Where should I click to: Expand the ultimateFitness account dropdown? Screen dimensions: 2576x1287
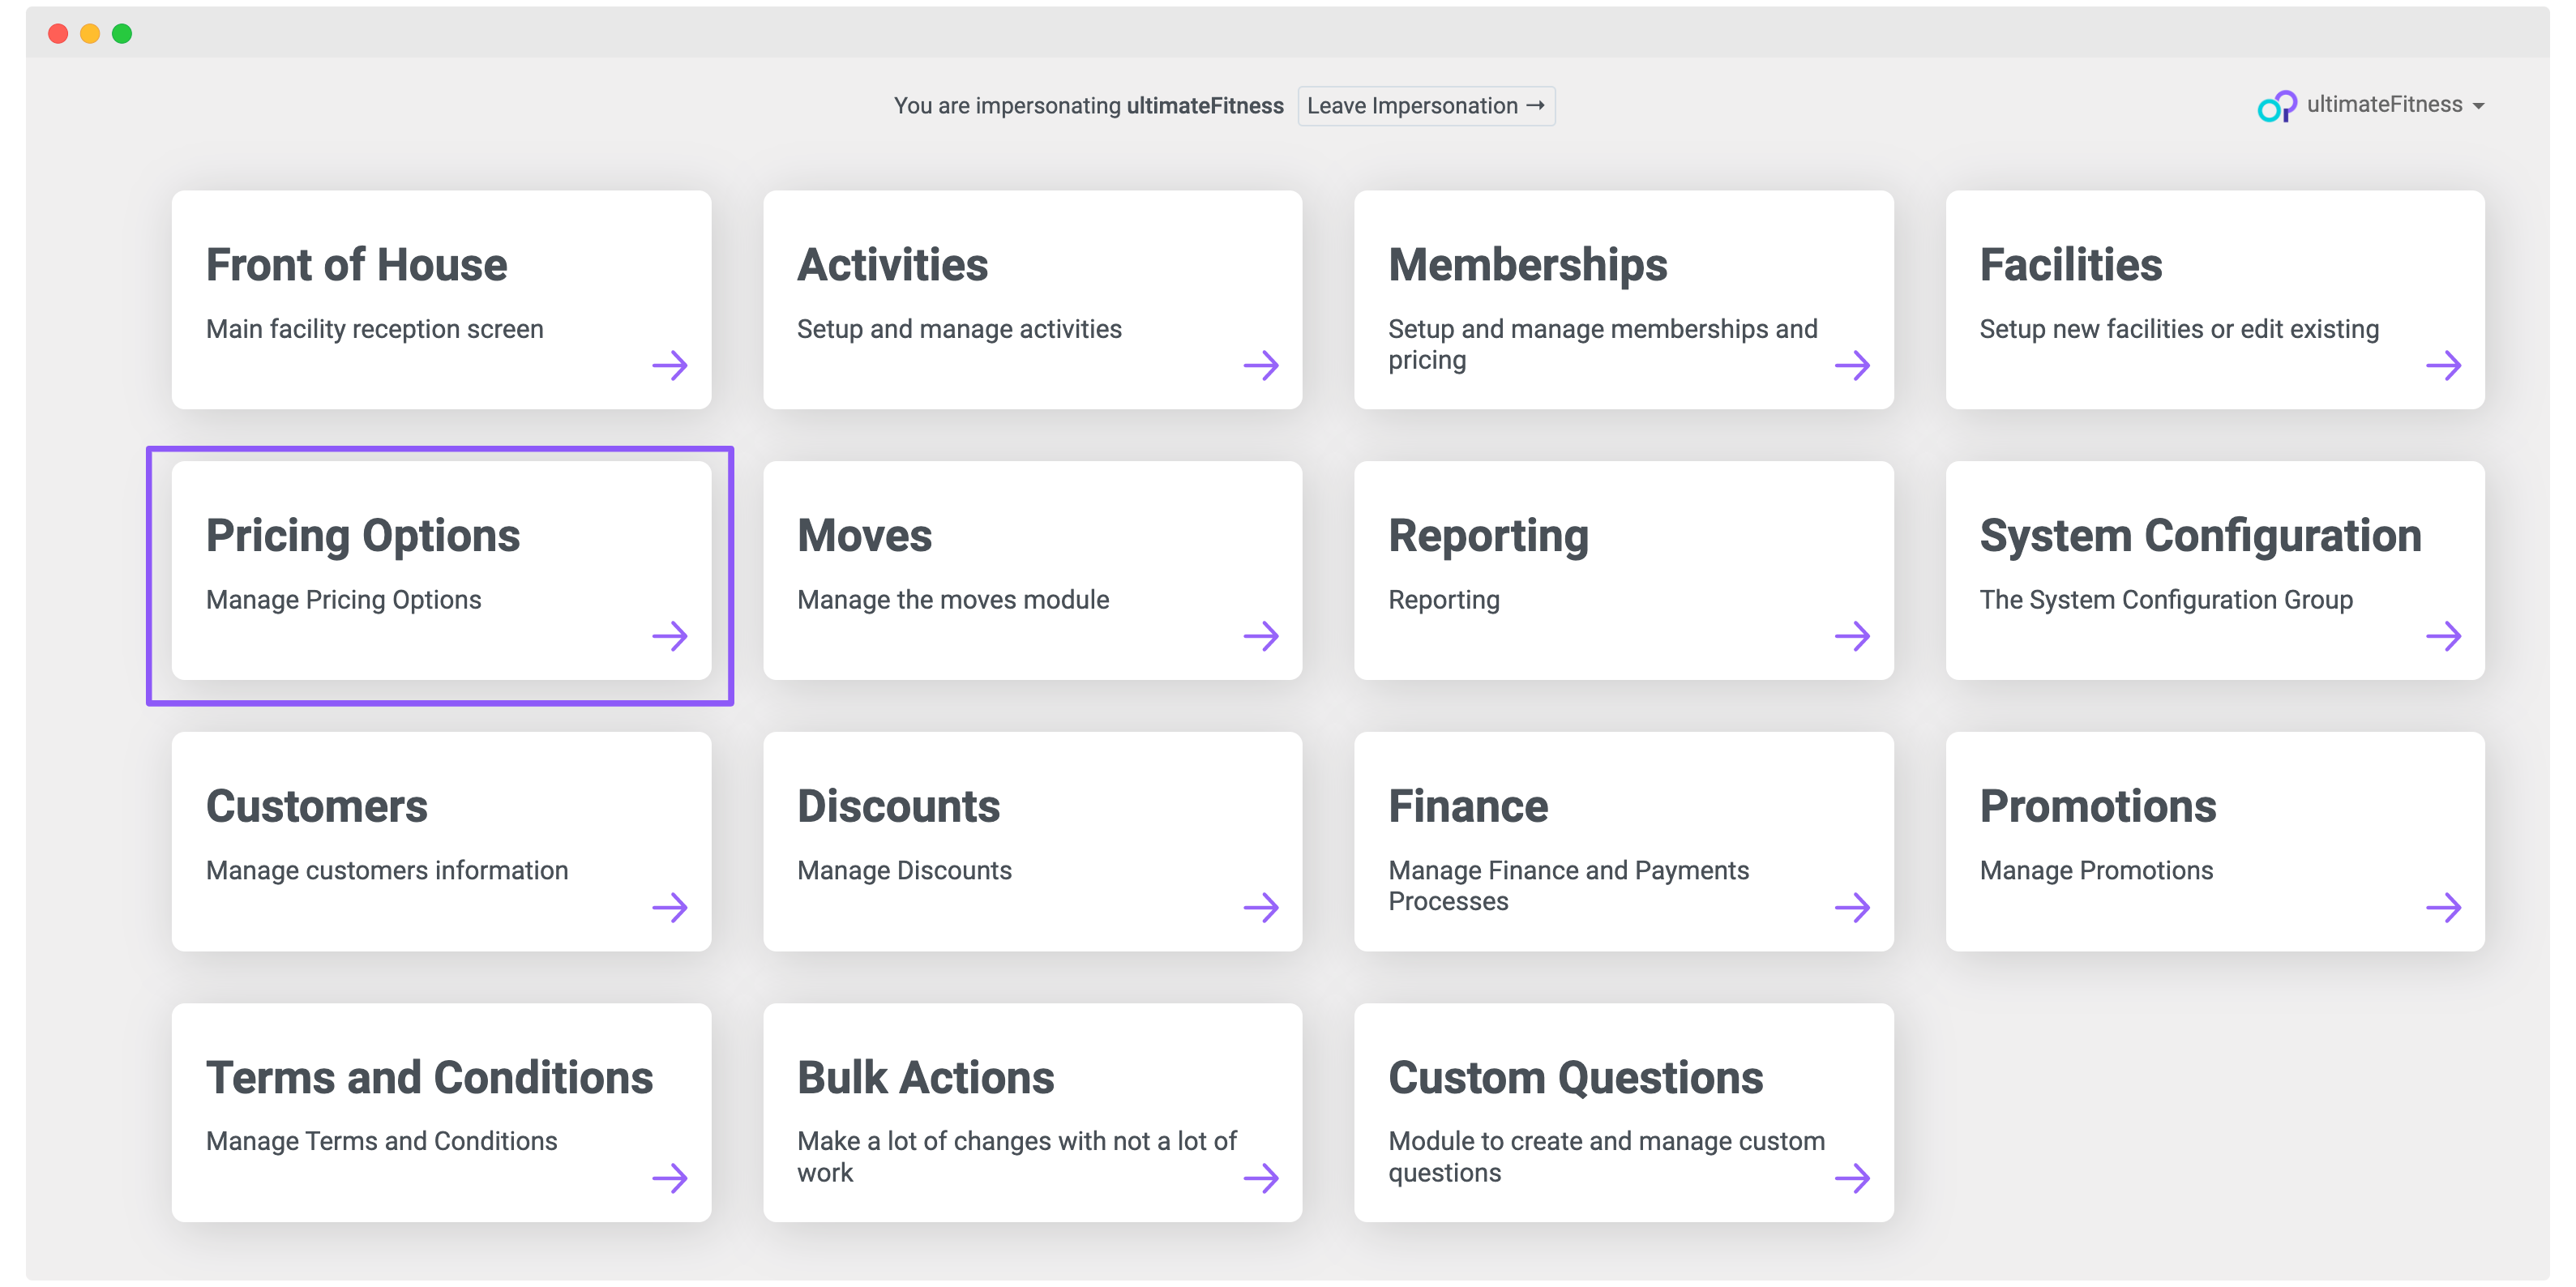2478,106
